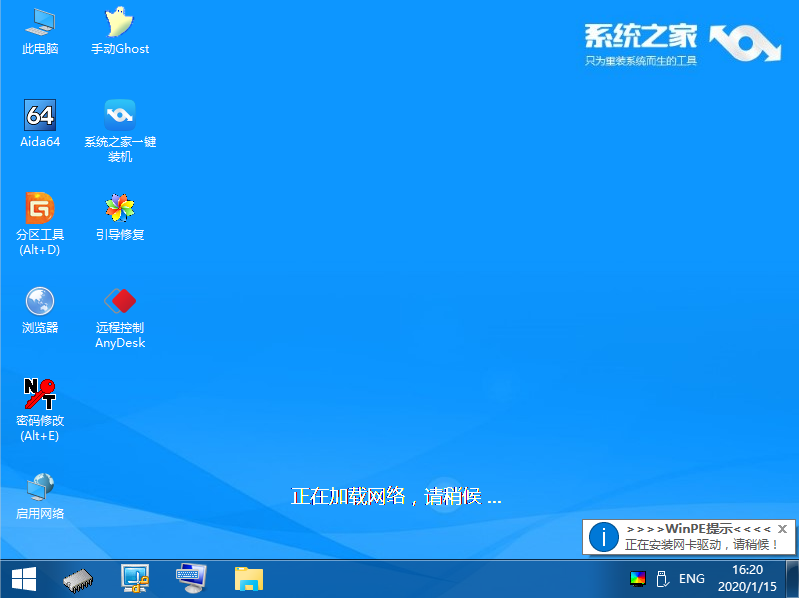
Task: Open the Aida64 desktop shortcut
Action: pyautogui.click(x=40, y=124)
